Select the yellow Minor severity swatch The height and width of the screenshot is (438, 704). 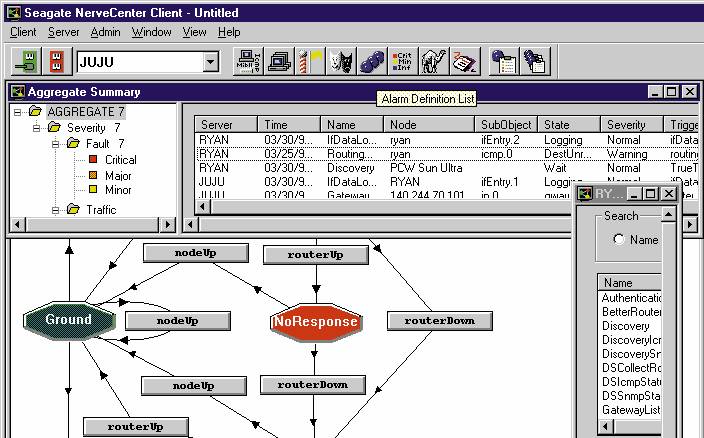[x=93, y=189]
